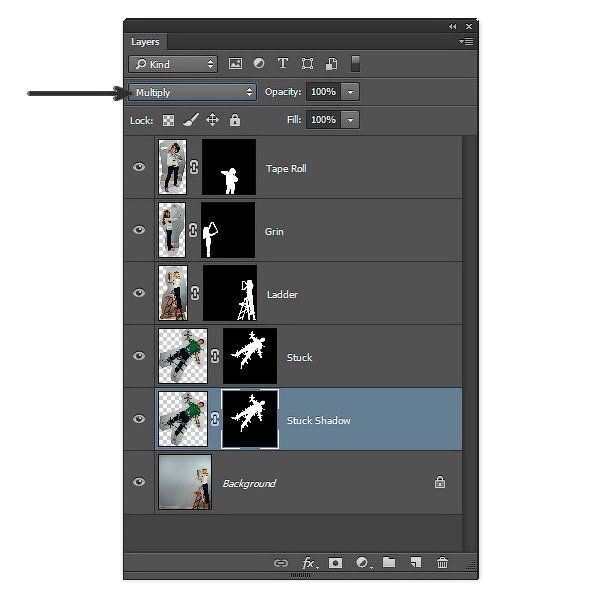
Task: Select the layer named Stuck Shadow
Action: coord(318,420)
